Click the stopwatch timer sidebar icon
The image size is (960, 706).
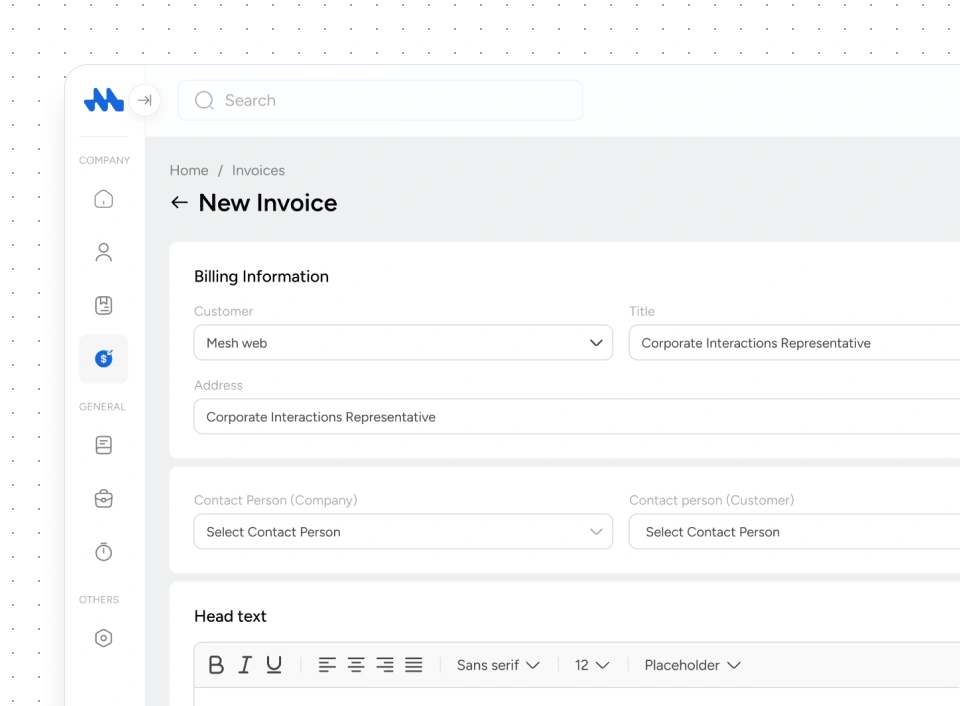click(x=103, y=552)
